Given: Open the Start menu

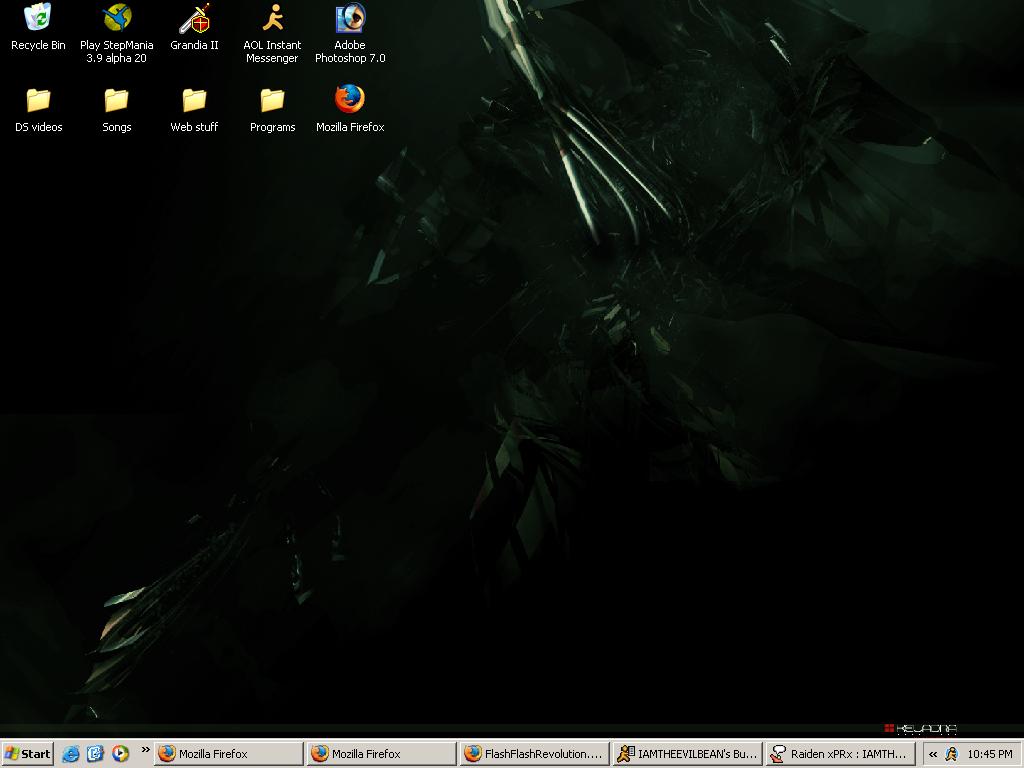Looking at the screenshot, I should tap(27, 754).
